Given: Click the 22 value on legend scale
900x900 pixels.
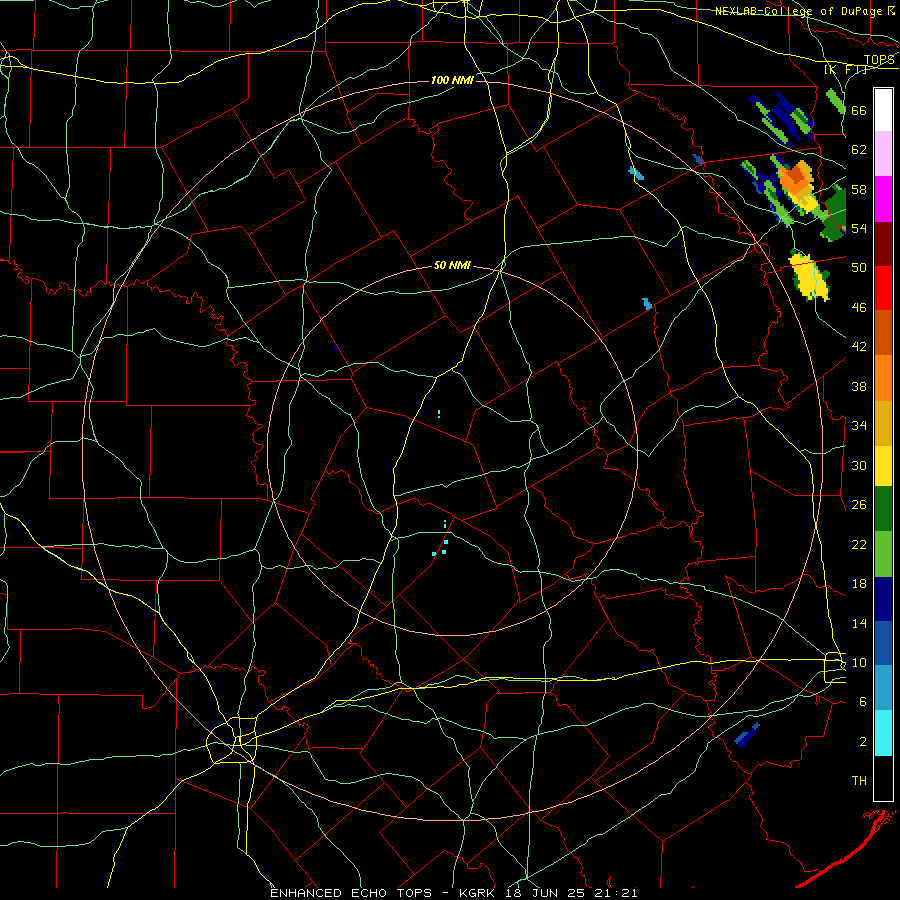Looking at the screenshot, I should [859, 544].
